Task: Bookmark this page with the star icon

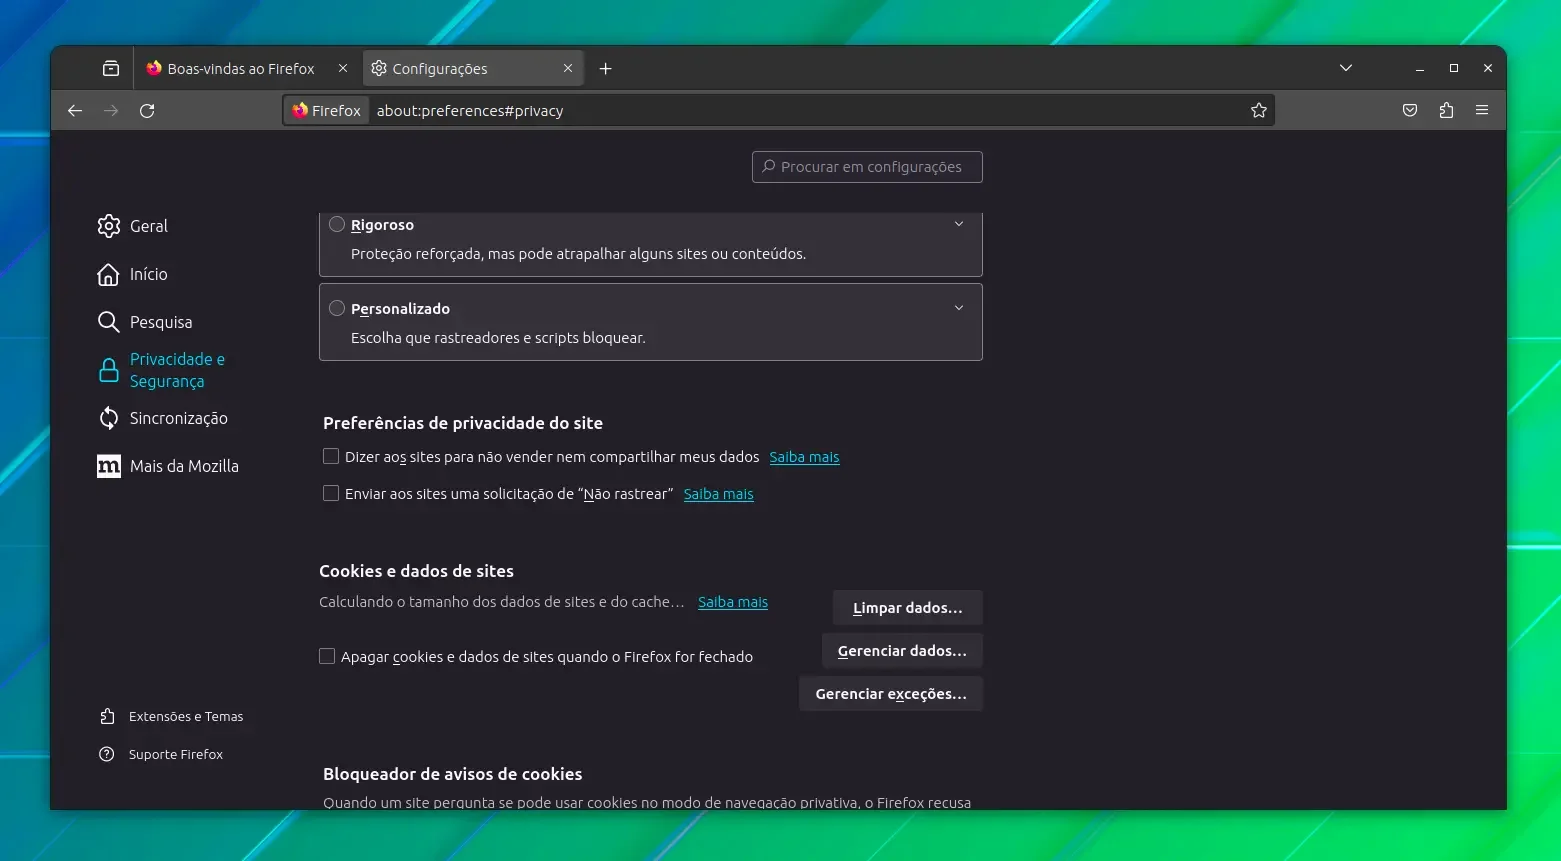Action: point(1259,111)
